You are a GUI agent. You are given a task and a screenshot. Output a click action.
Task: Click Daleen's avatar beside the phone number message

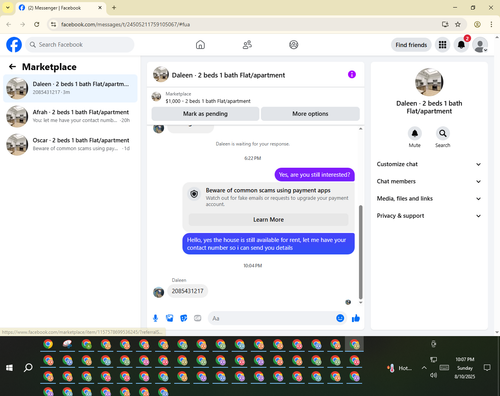click(158, 292)
